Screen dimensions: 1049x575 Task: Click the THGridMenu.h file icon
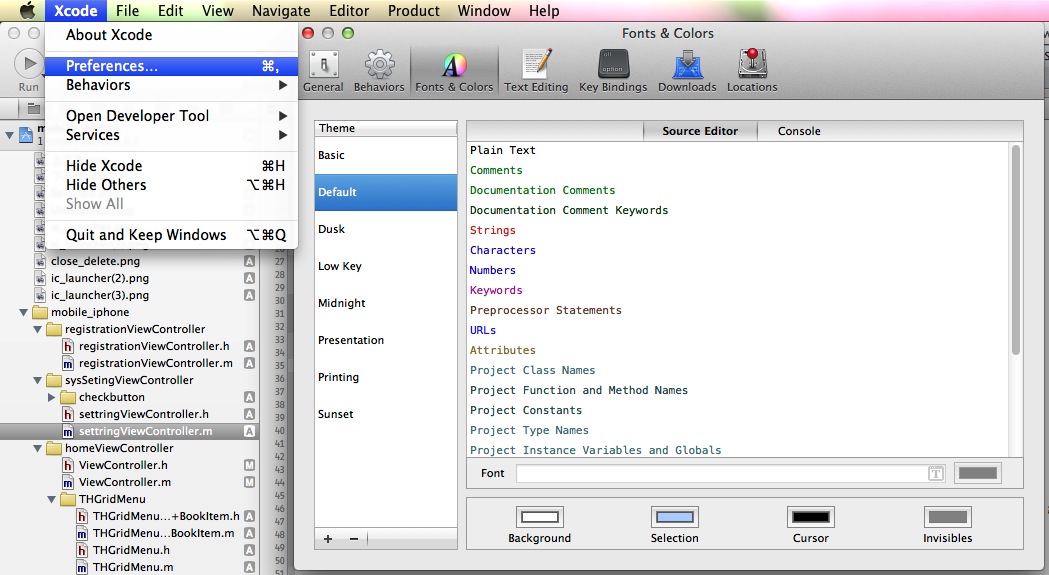pyautogui.click(x=82, y=550)
